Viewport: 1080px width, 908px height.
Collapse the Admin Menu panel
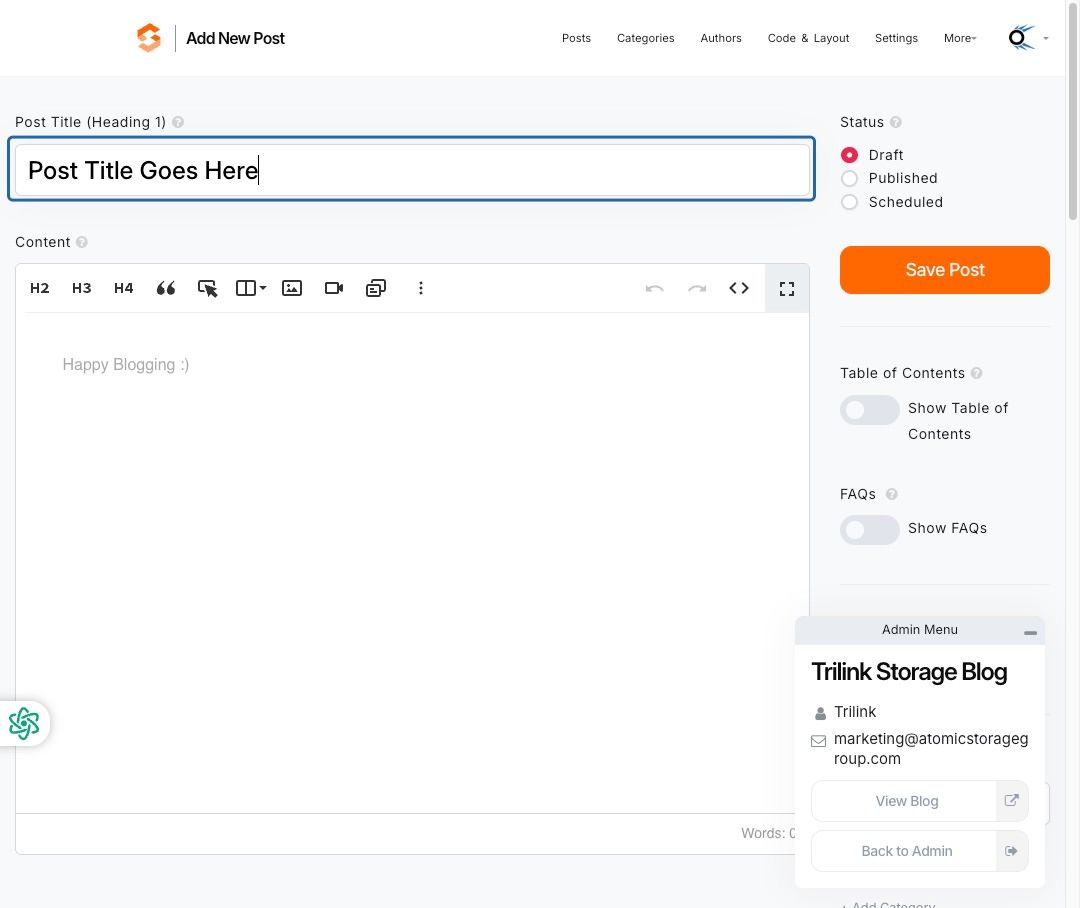point(1030,632)
